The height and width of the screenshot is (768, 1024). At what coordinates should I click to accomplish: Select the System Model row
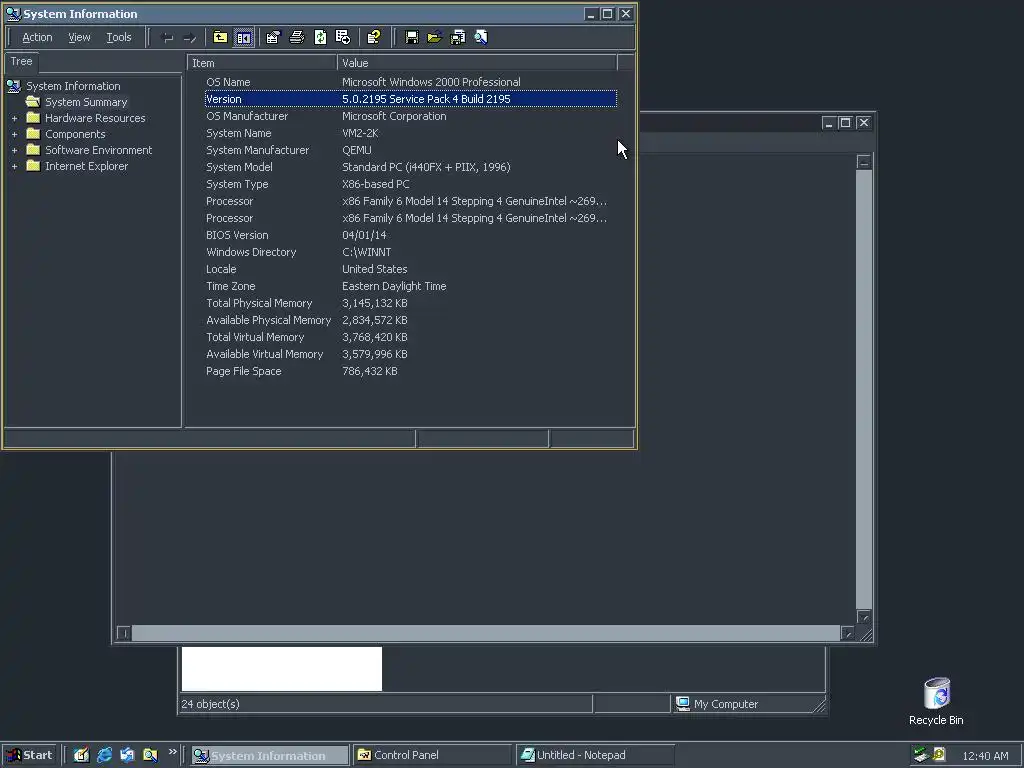[411, 167]
